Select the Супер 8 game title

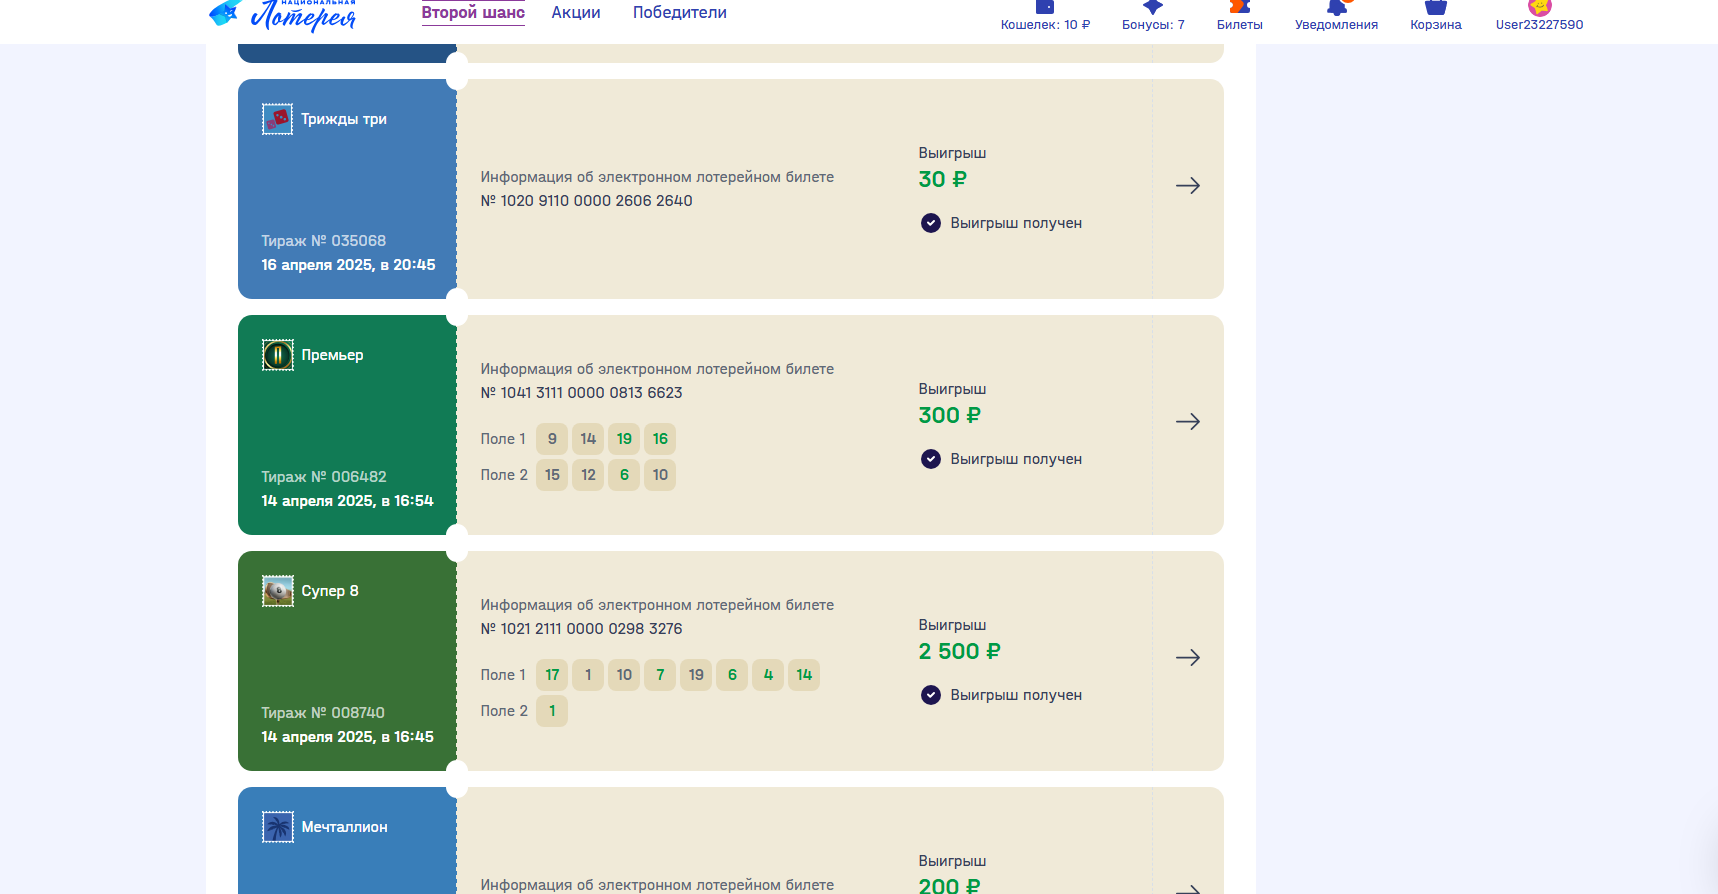tap(330, 591)
